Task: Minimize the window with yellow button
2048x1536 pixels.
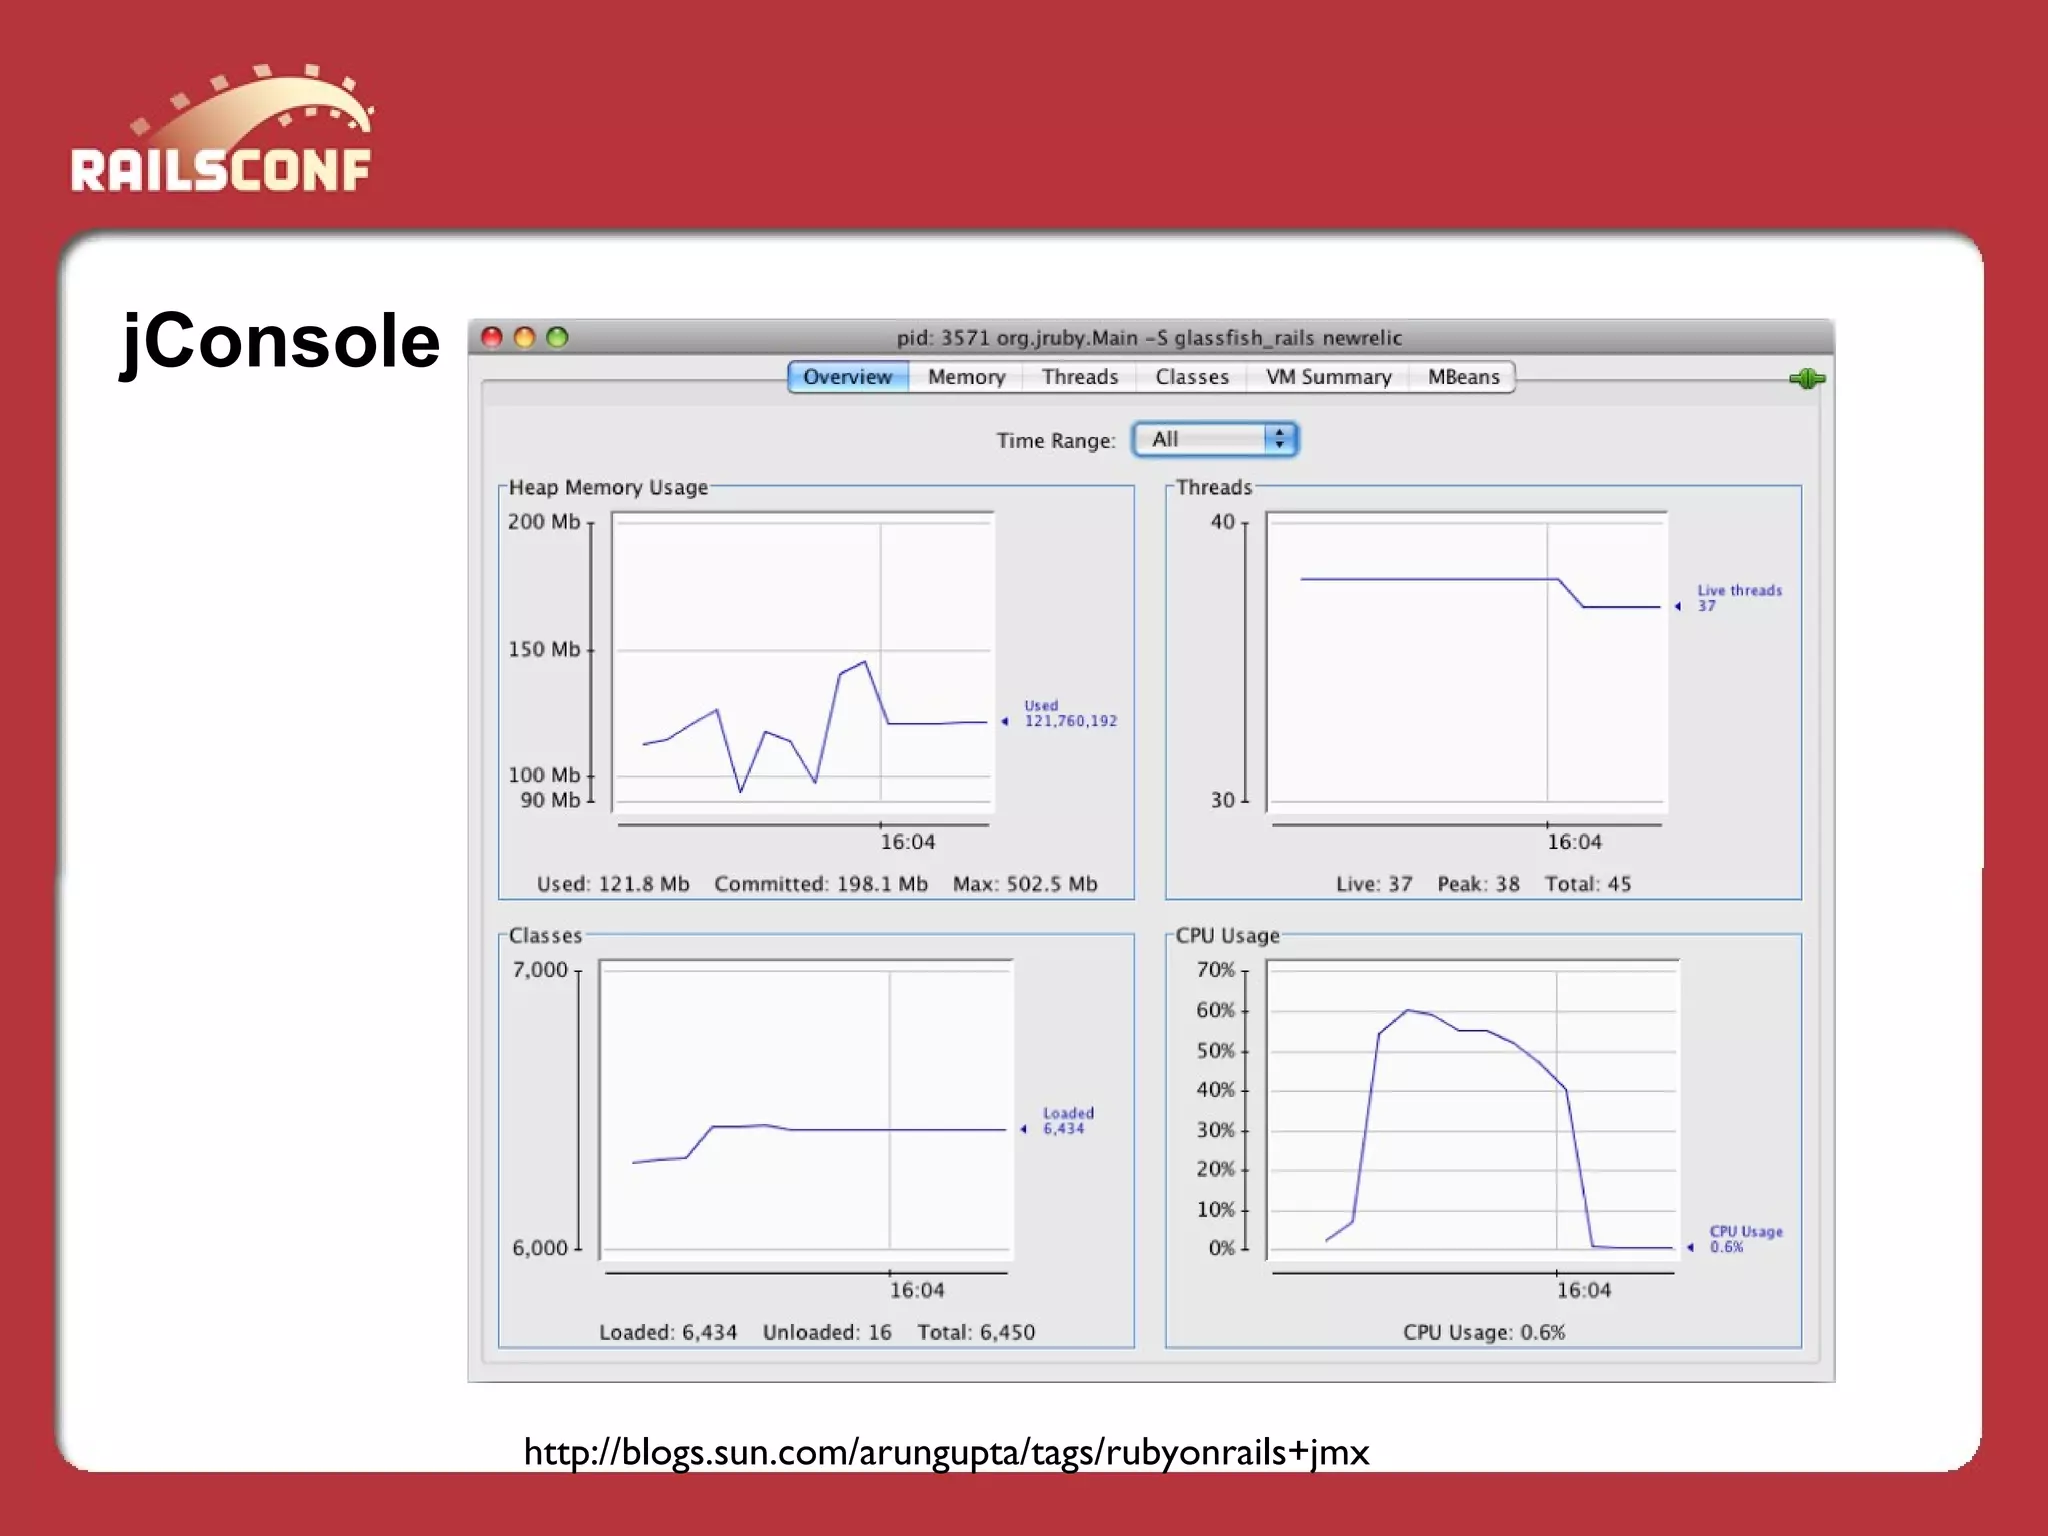Action: (x=524, y=337)
